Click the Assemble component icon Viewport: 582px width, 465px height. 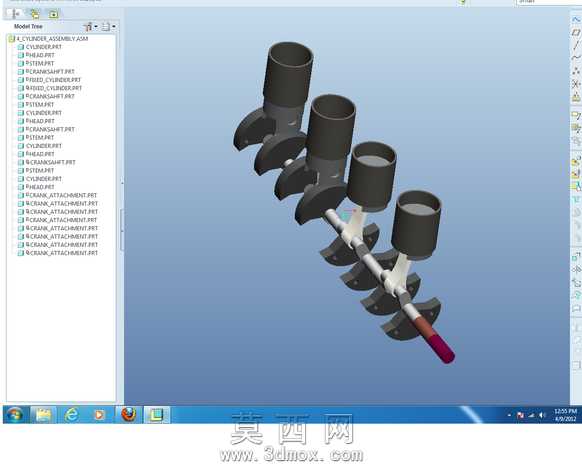tap(576, 161)
